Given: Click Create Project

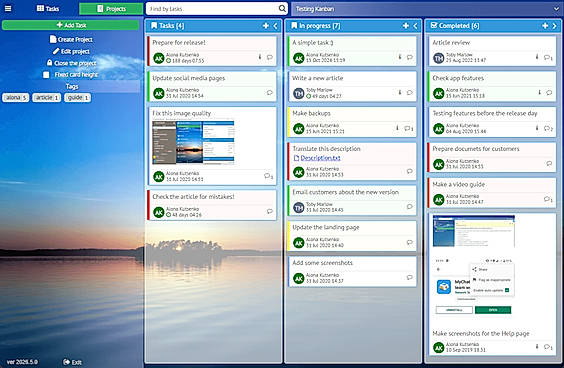Looking at the screenshot, I should click(x=71, y=39).
